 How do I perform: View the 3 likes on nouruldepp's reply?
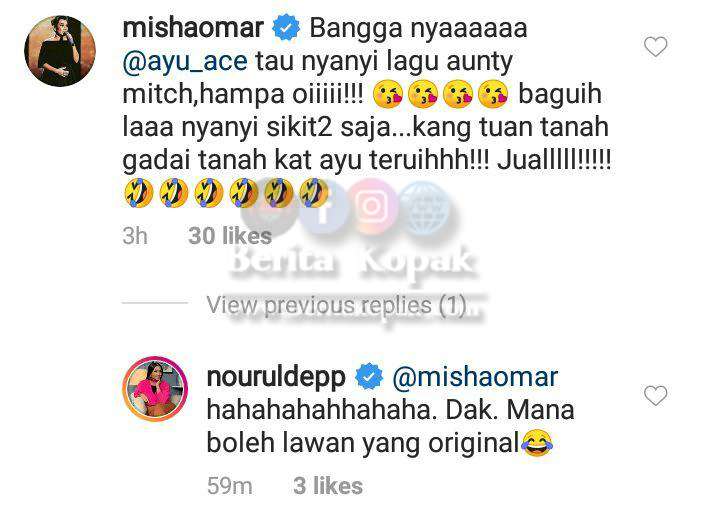point(328,486)
